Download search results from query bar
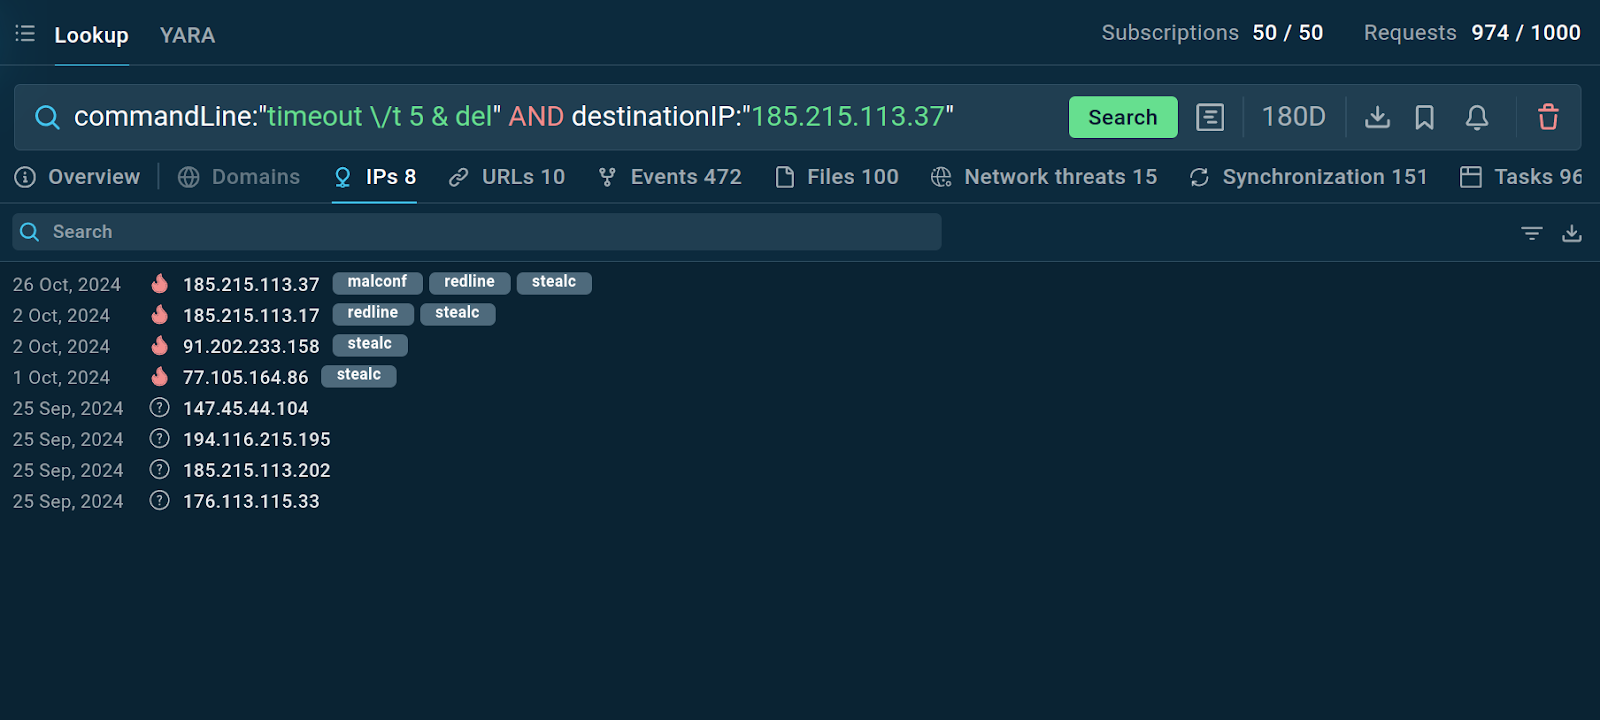The image size is (1600, 720). pyautogui.click(x=1377, y=117)
